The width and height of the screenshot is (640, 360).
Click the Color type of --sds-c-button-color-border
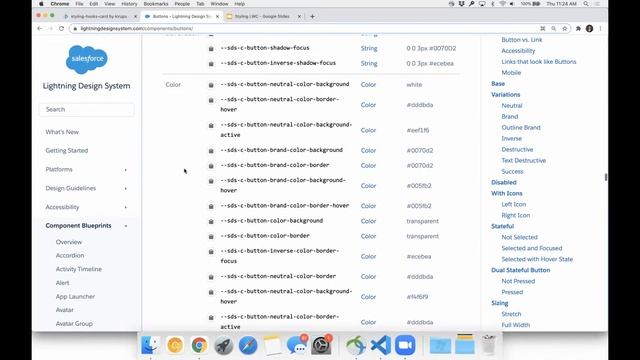tap(368, 236)
